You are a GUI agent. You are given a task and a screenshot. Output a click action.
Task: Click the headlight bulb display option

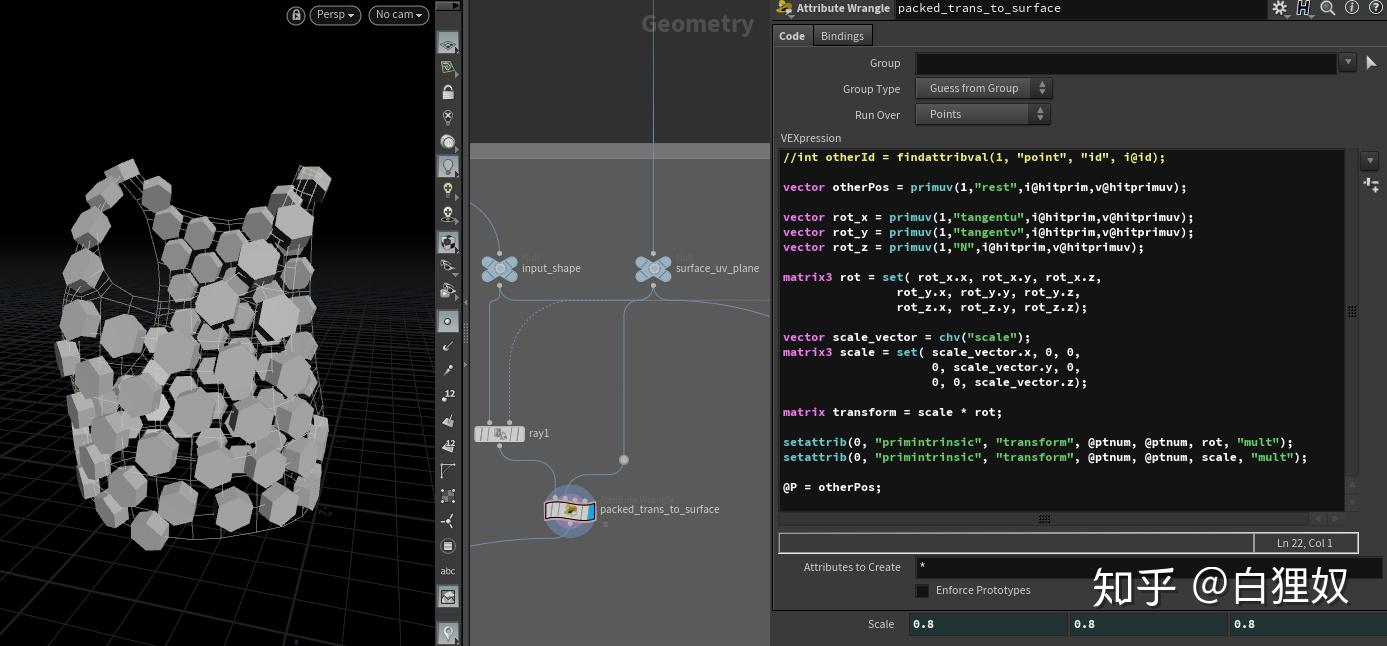coord(448,166)
